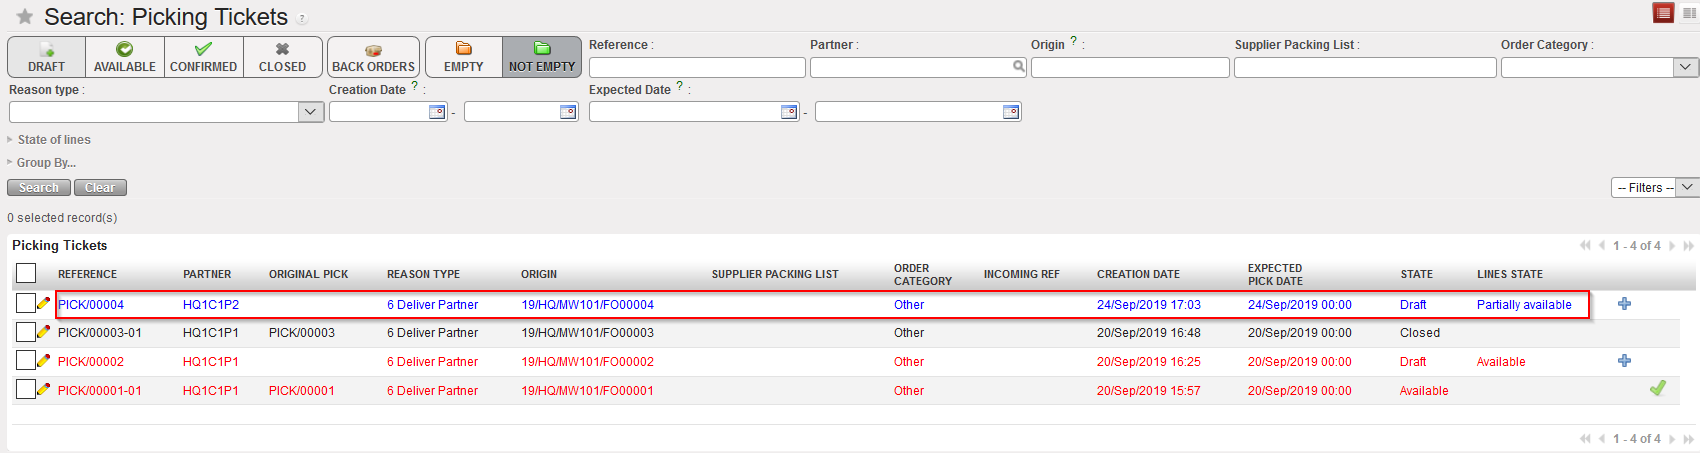Click the green checkmark on PICK/00001-01 row

tap(1657, 388)
